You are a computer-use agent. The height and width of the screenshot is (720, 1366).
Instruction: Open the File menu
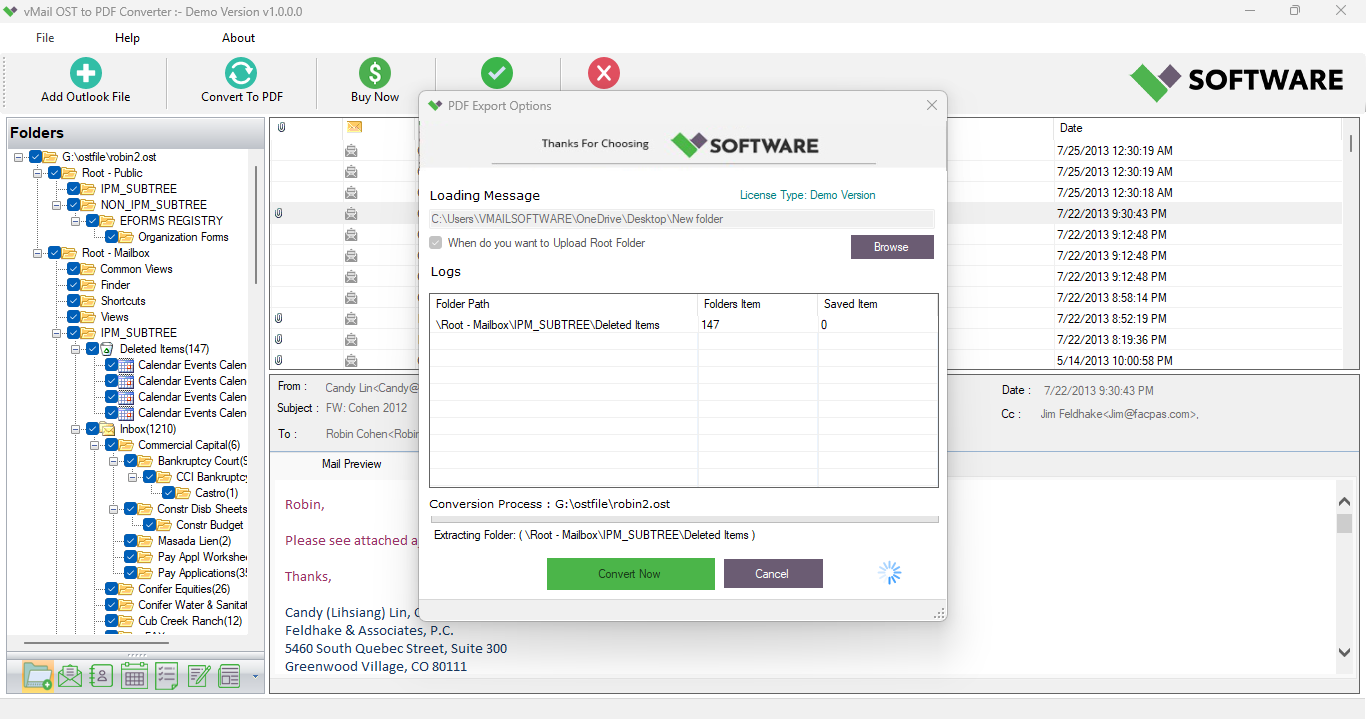[45, 38]
